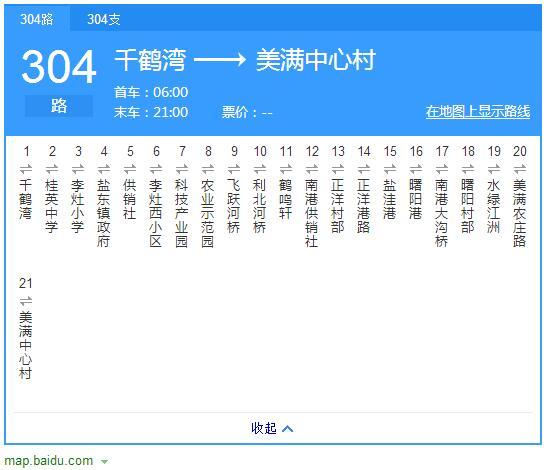Select stop 9 飞跃河桥
The image size is (555, 470).
coord(234,206)
